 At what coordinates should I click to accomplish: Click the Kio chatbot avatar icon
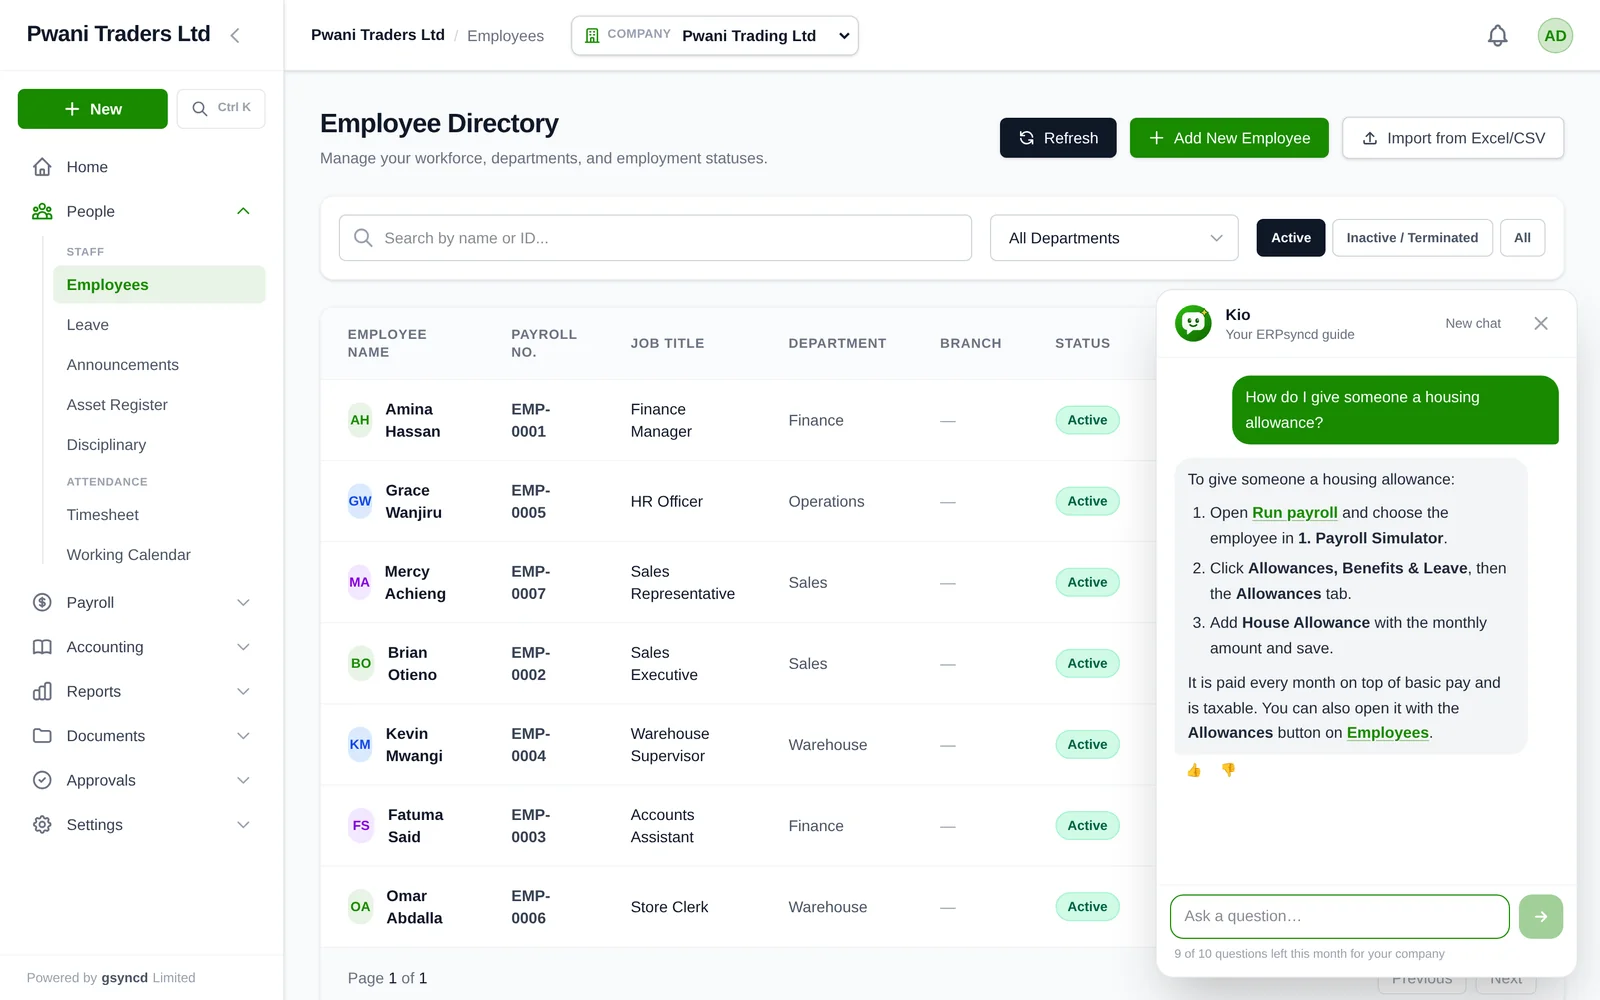[x=1193, y=323]
